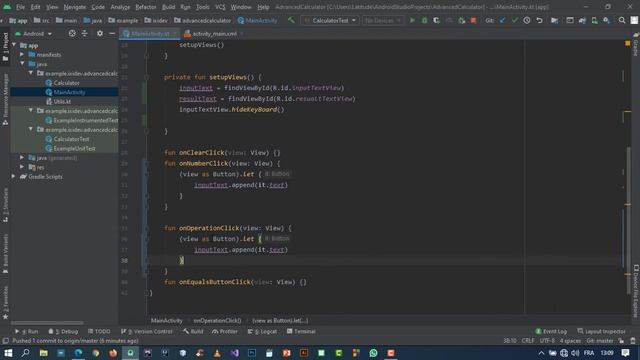Screen dimensions: 640x360
Task: Open Project tool window sidebar tab
Action: tap(5, 47)
